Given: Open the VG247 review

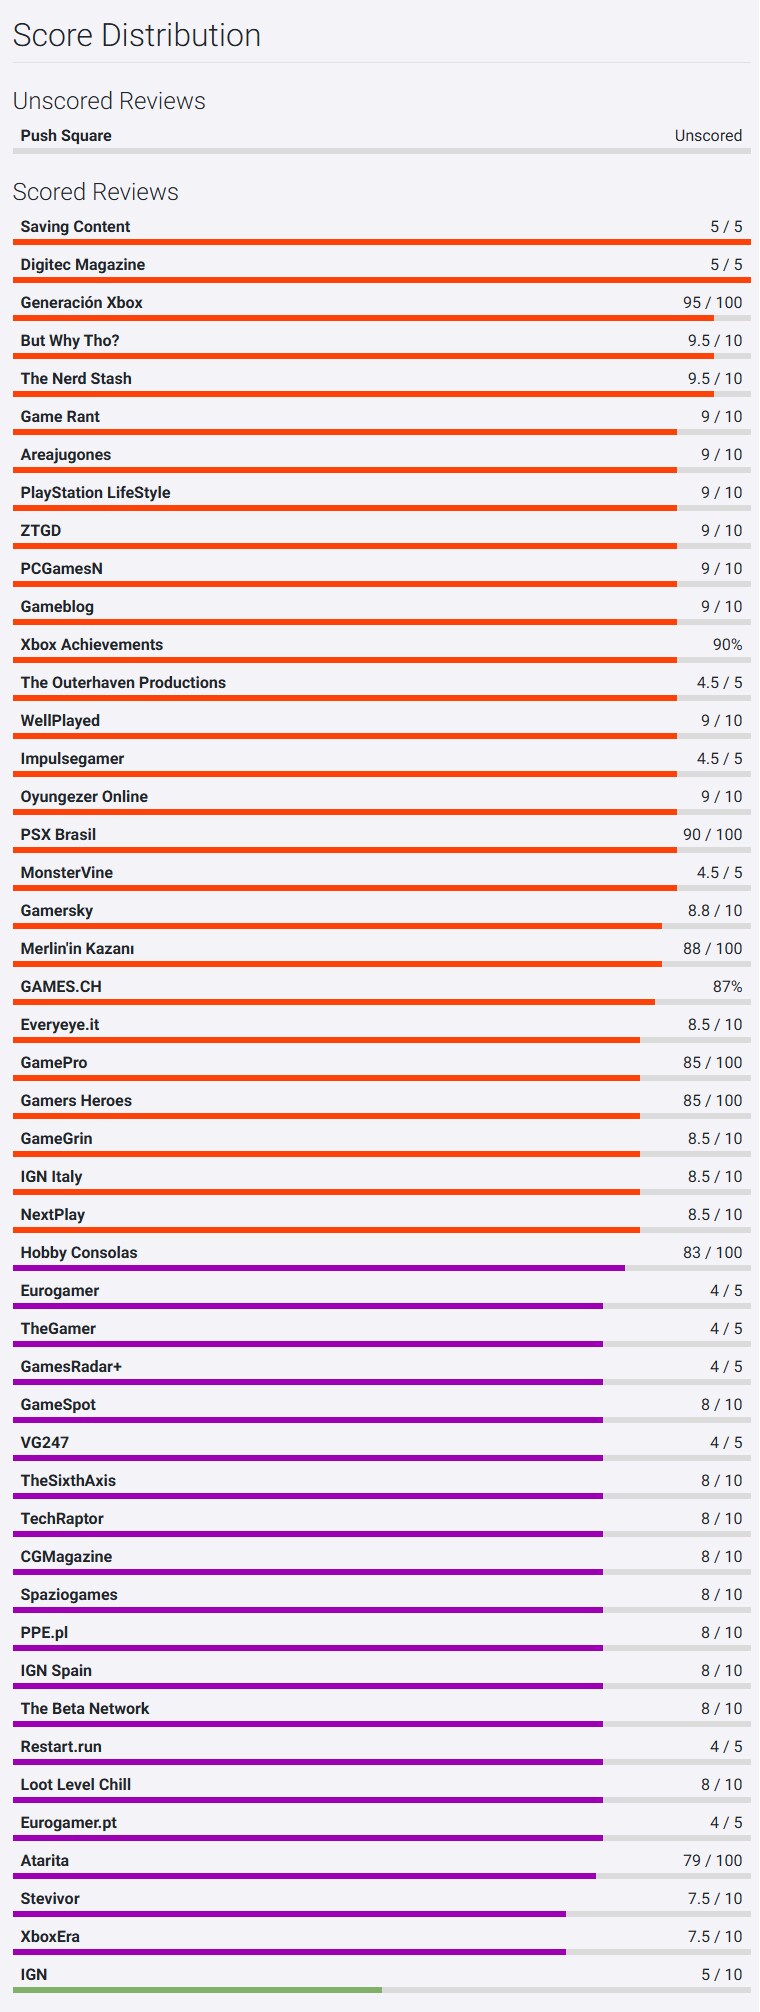Looking at the screenshot, I should 45,1443.
